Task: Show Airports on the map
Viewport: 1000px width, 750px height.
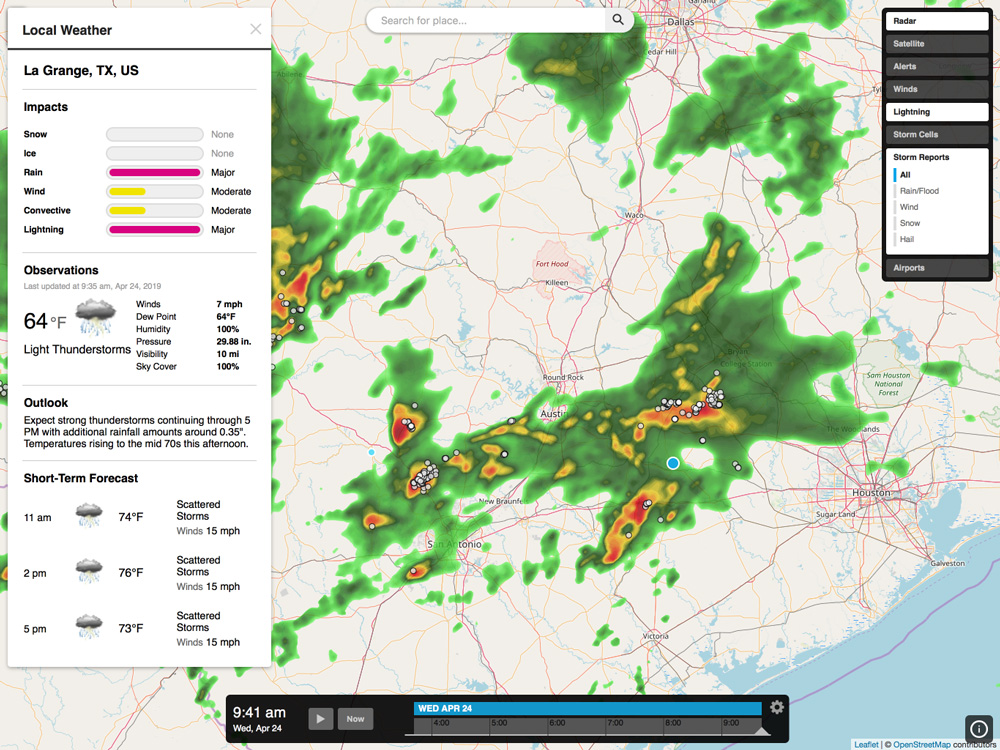Action: pos(936,267)
